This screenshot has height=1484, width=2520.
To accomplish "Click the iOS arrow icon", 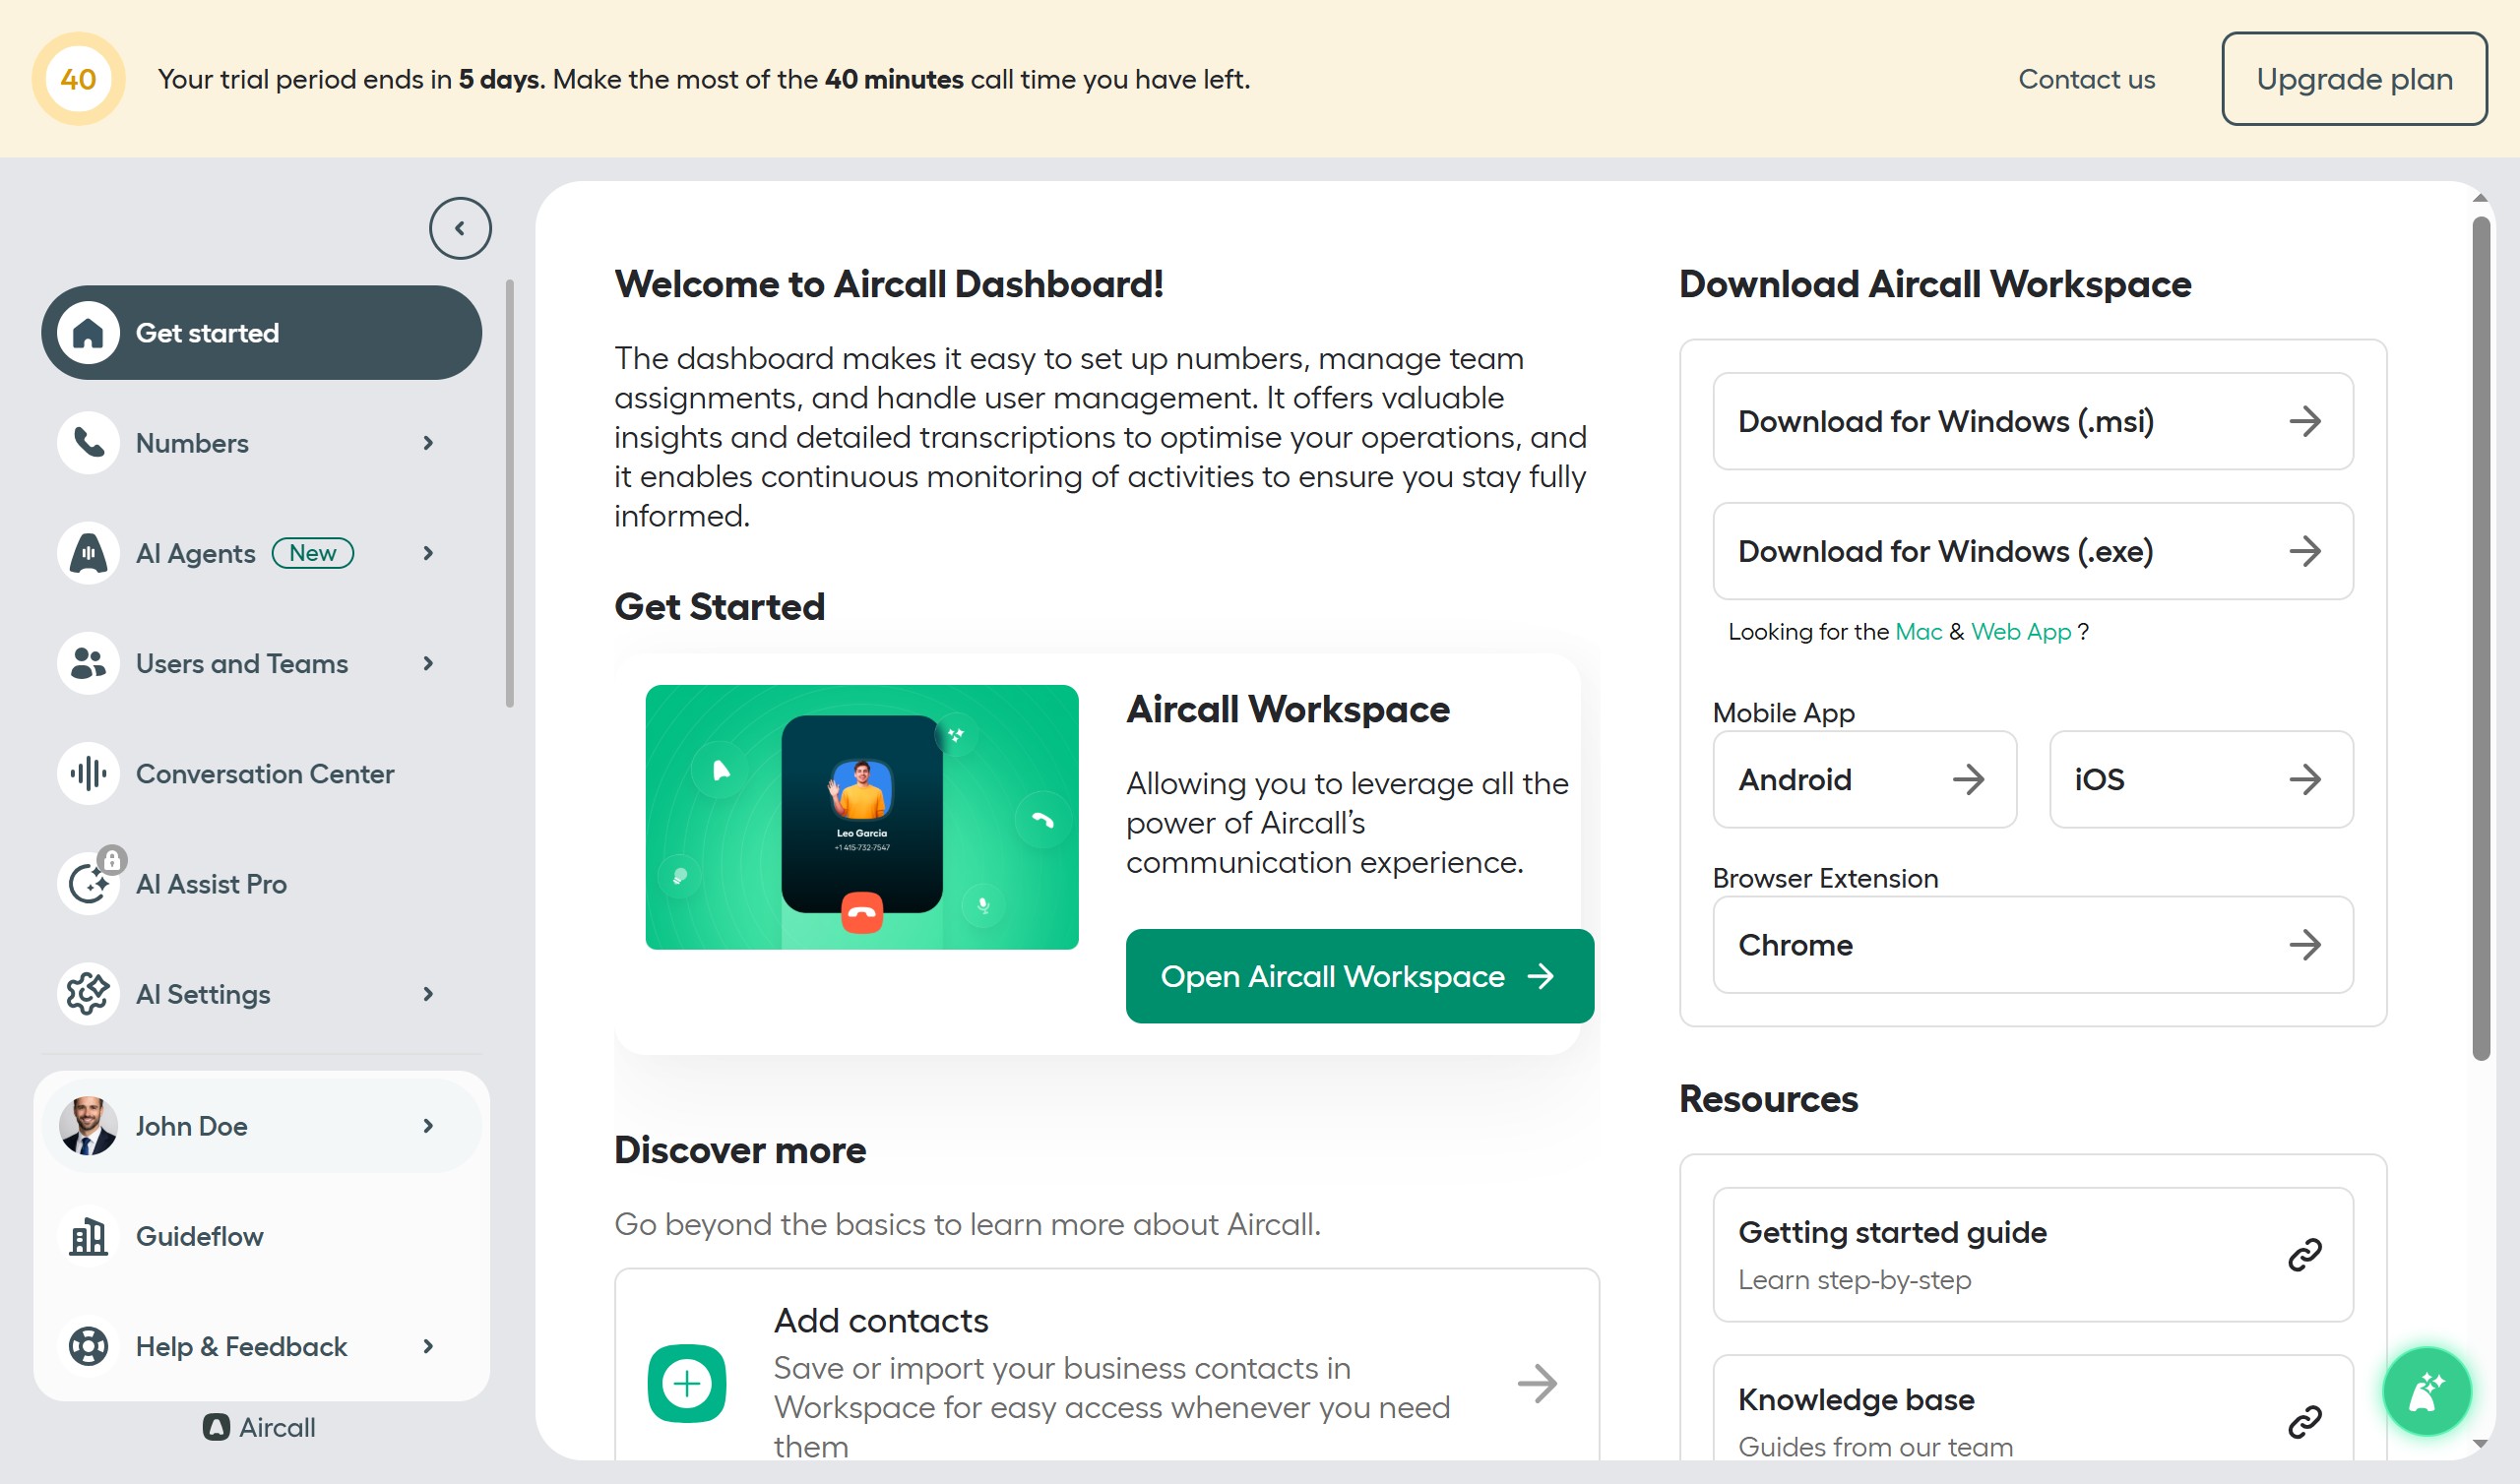I will click(x=2305, y=779).
